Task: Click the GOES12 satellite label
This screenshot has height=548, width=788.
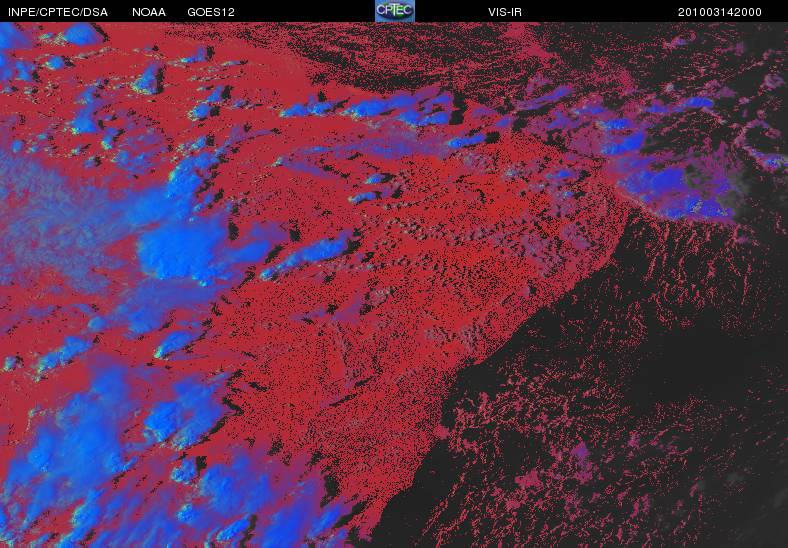Action: coord(211,12)
